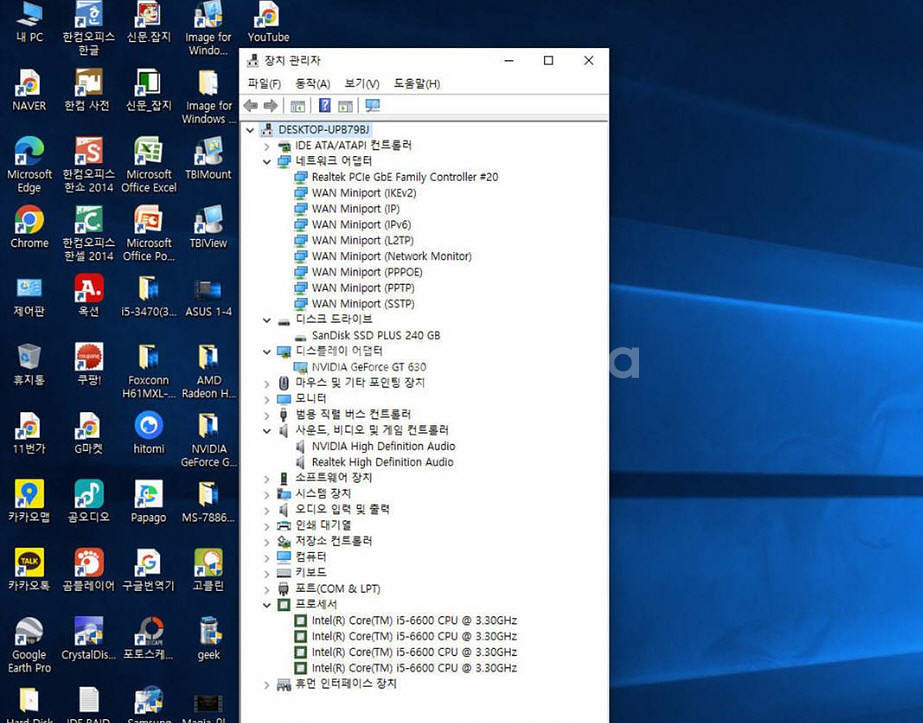Select the 저장소 컨트롤러 item

333,541
